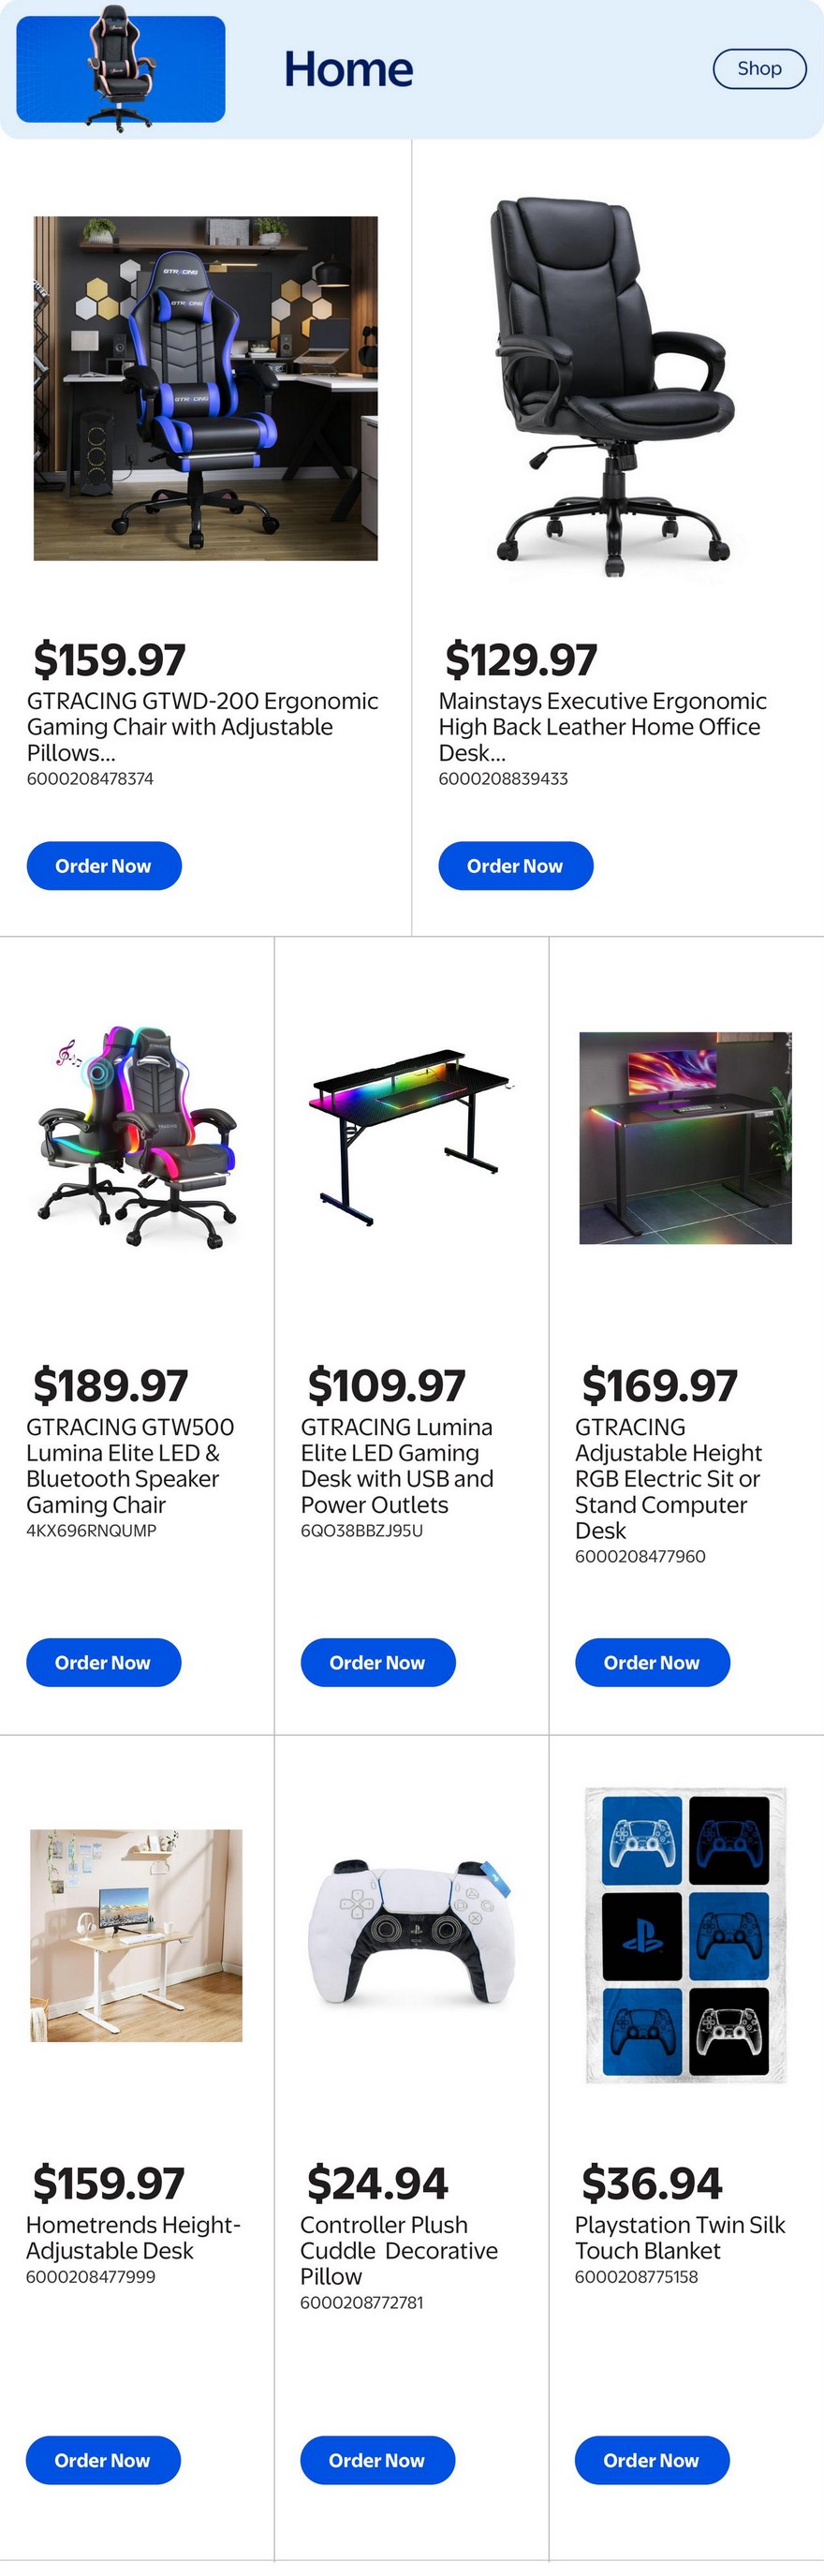Open the Mainstays Executive Ergonomic chair title link
This screenshot has height=2576, width=824.
click(x=602, y=727)
